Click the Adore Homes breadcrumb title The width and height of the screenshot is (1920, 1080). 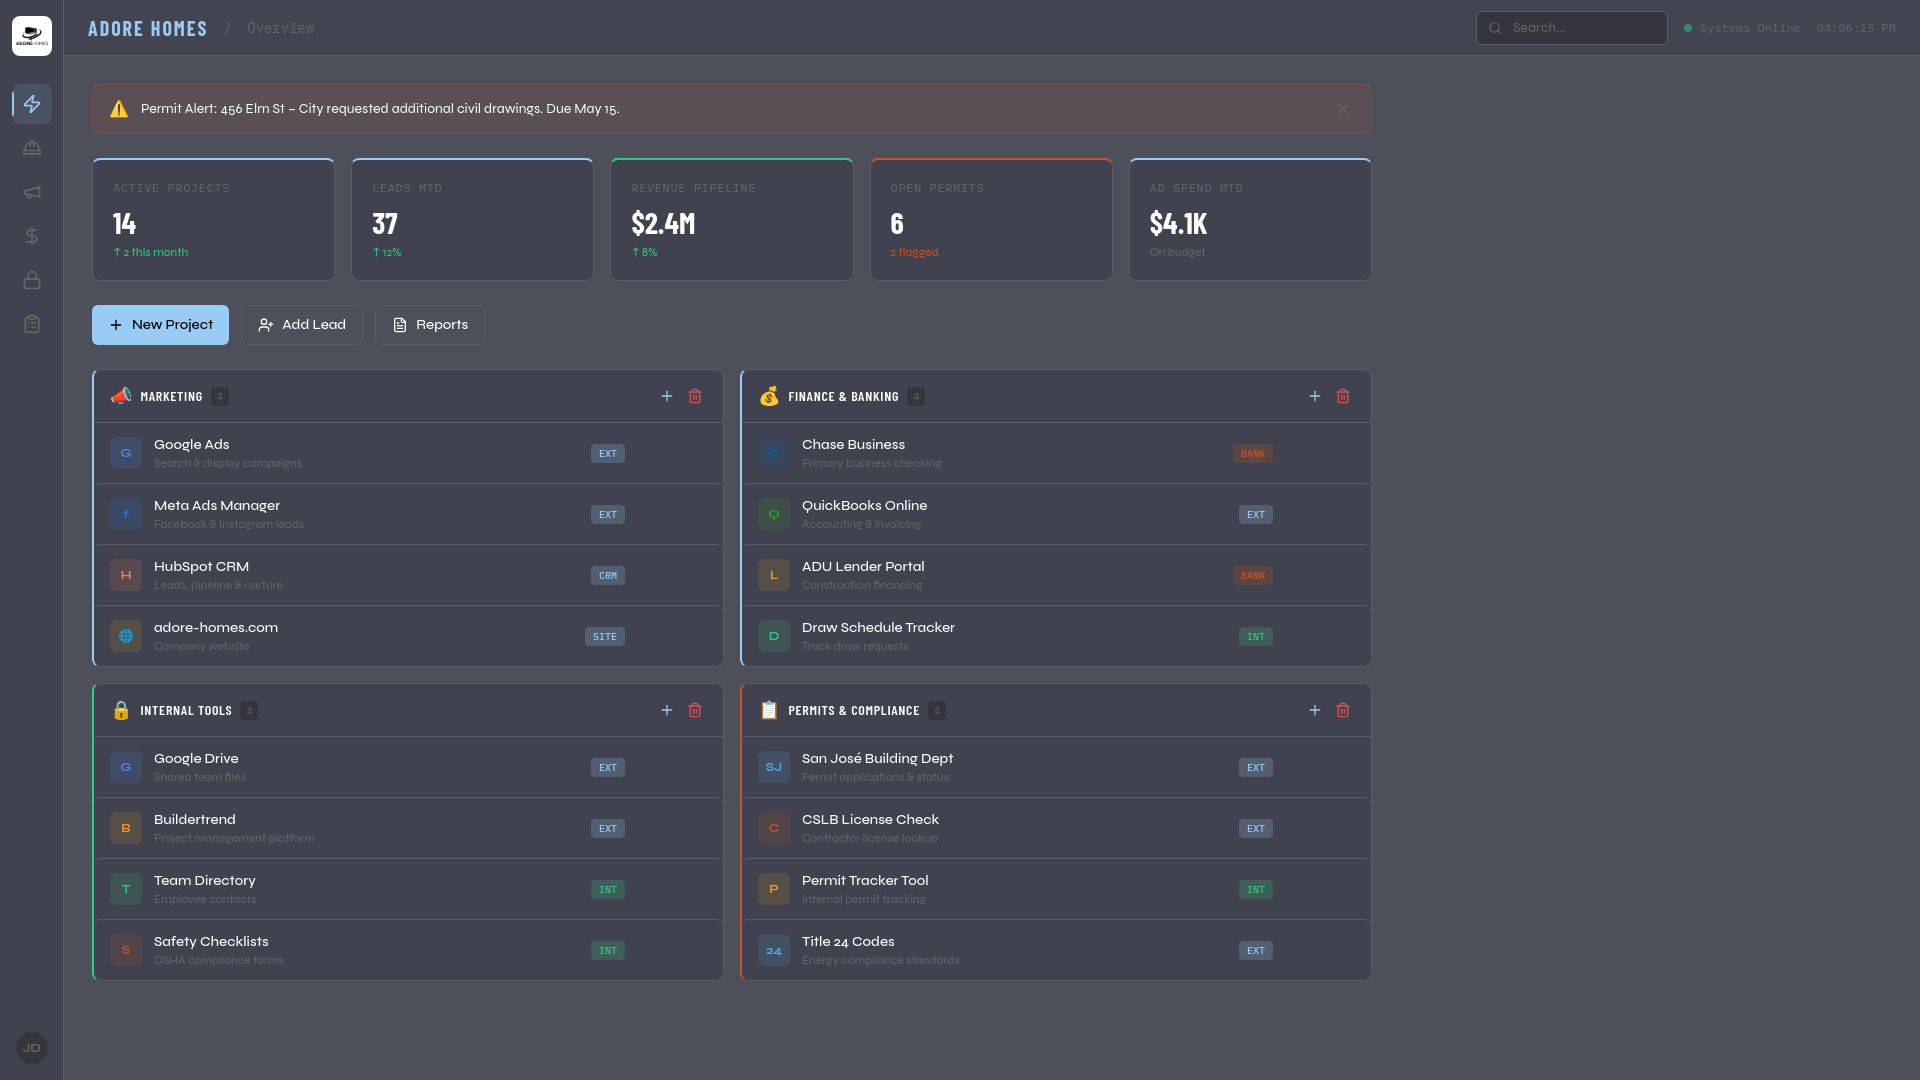pos(148,29)
